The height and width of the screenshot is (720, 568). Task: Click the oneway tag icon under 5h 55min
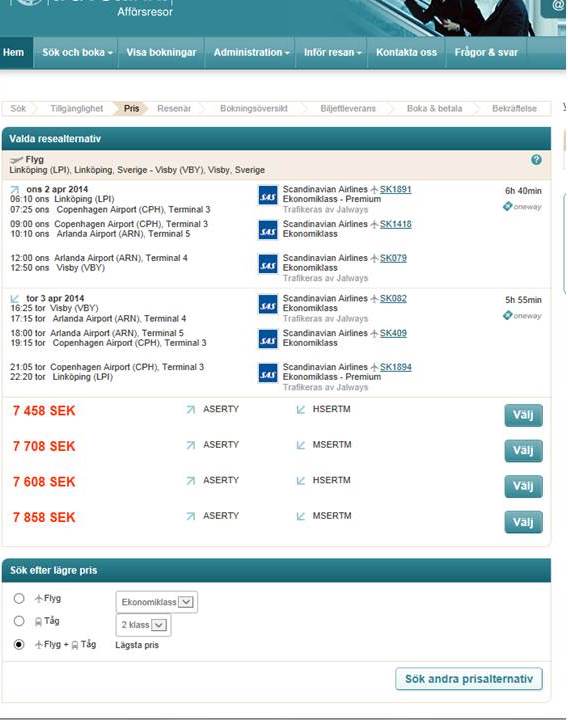507,315
